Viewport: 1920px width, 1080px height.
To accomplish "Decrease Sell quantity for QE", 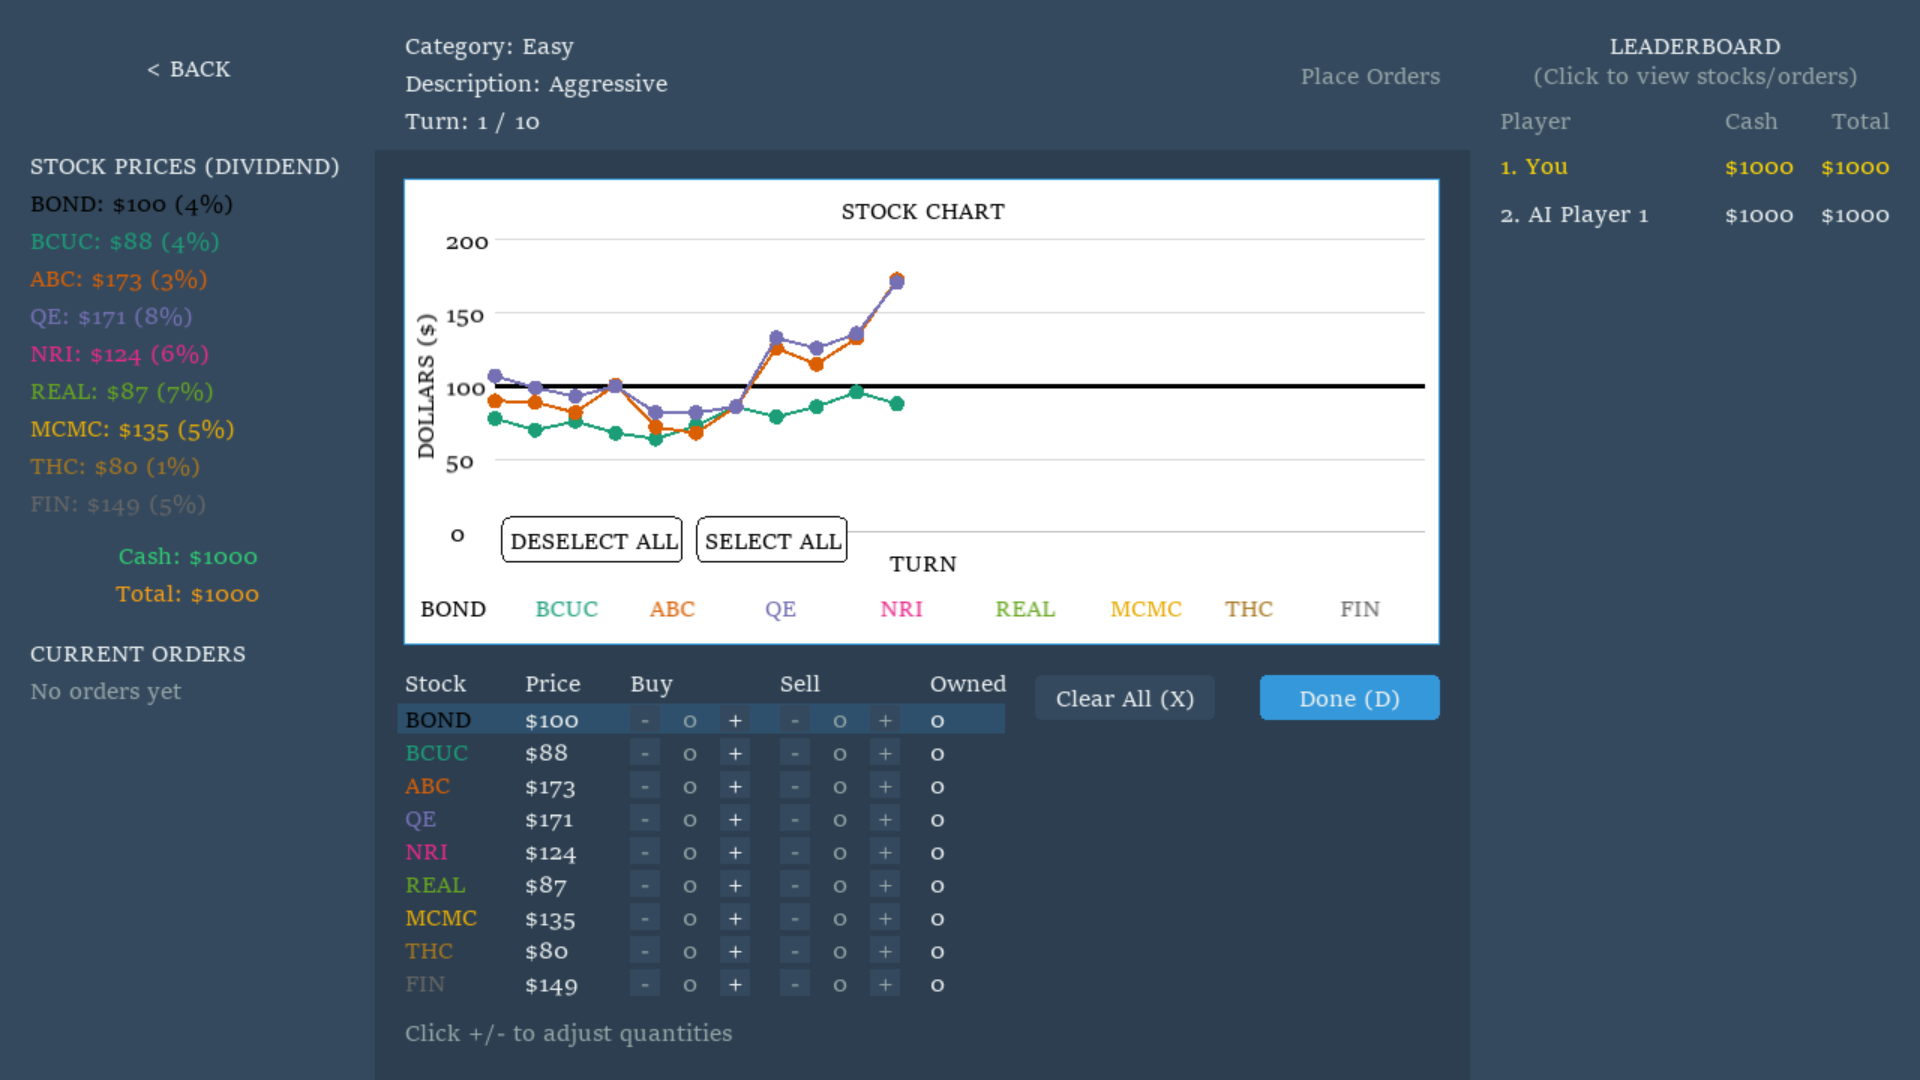I will point(795,819).
